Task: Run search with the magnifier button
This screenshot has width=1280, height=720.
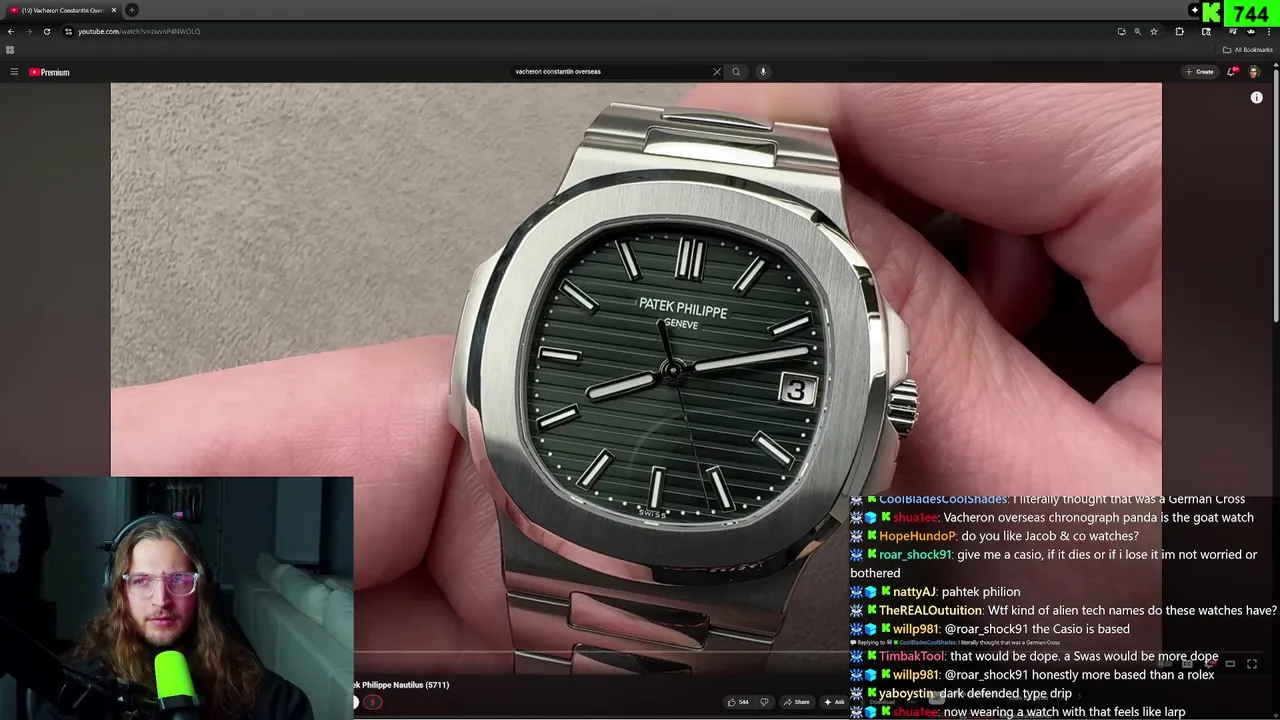Action: (x=736, y=72)
